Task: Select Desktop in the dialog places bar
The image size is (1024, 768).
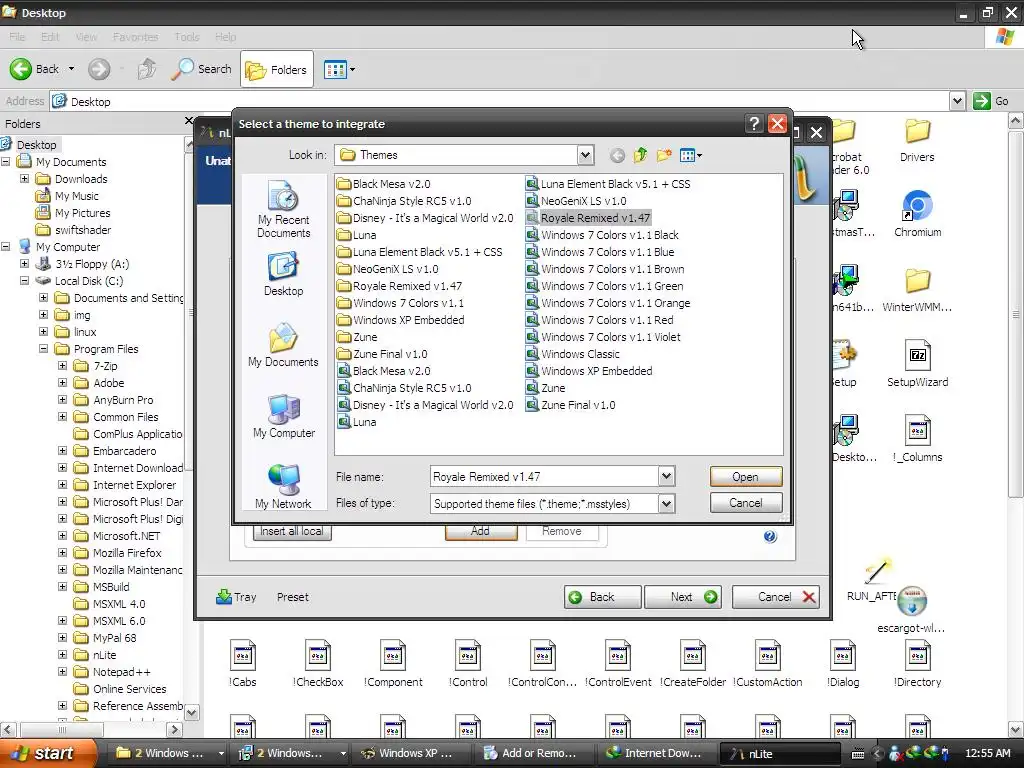Action: [283, 275]
